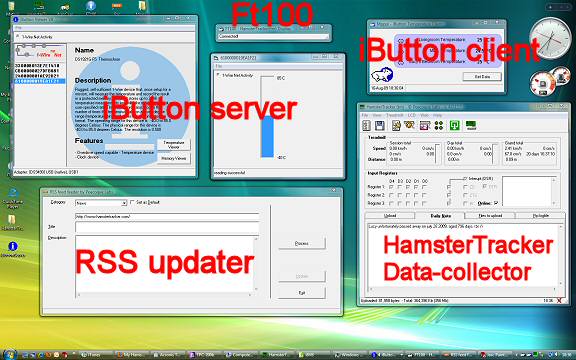Click the blue info title icon of iButton Viewer
This screenshot has height=360, width=576.
(15, 19)
